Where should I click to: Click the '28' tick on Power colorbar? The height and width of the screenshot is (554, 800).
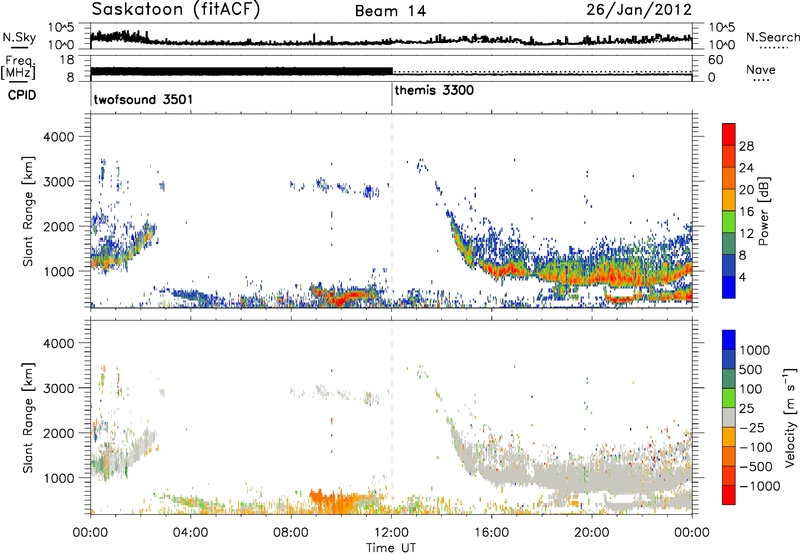click(x=746, y=146)
